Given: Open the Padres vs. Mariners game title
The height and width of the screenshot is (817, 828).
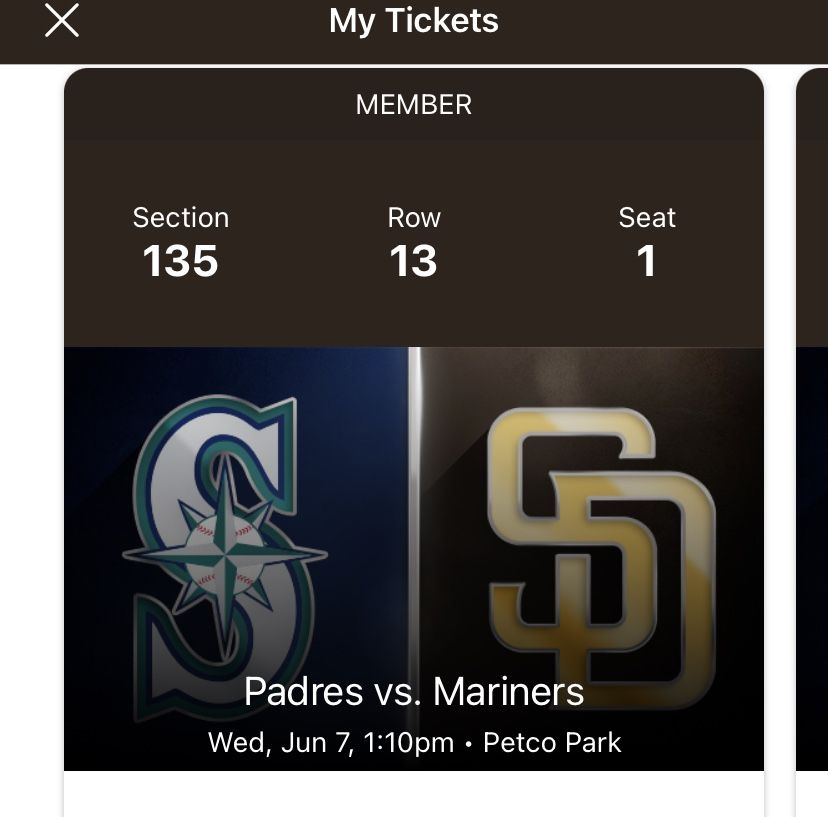Looking at the screenshot, I should point(414,691).
